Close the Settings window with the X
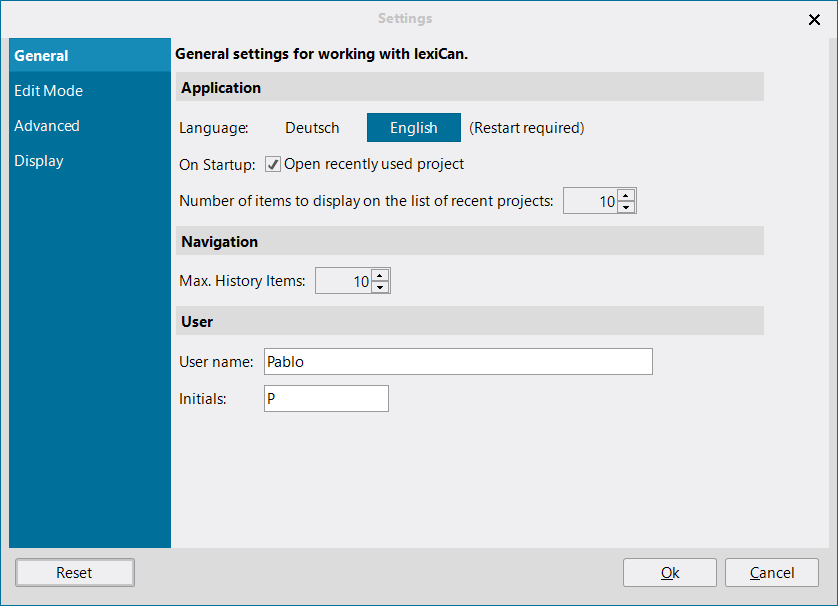The width and height of the screenshot is (838, 606). 814,19
